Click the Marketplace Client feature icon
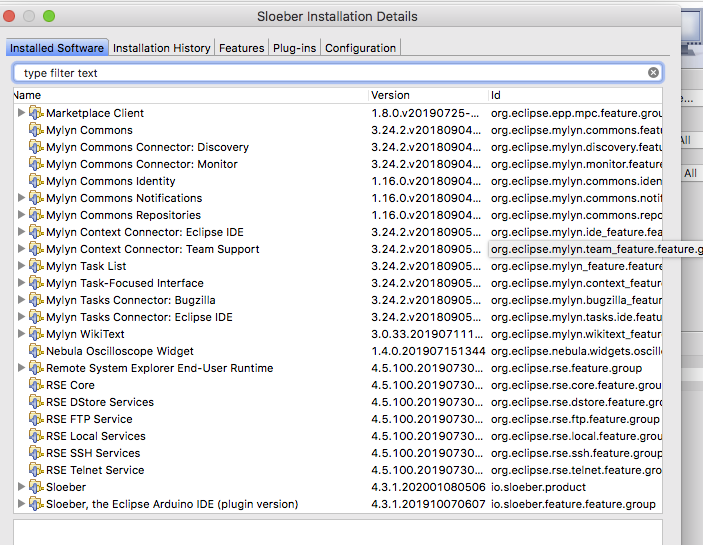The height and width of the screenshot is (545, 703). tap(36, 113)
